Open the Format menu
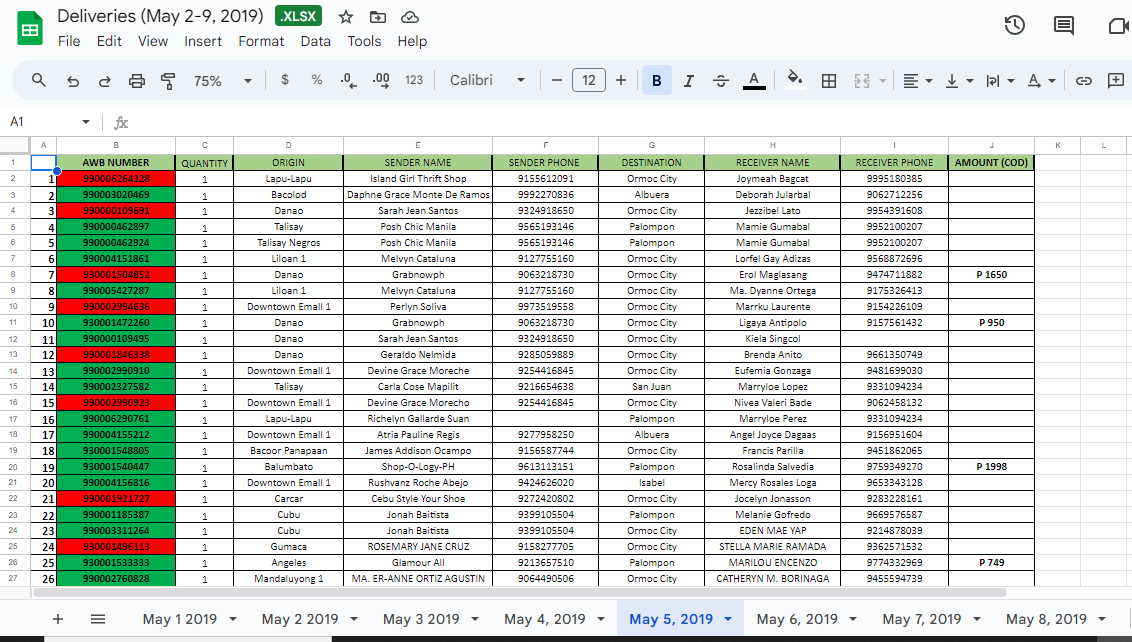This screenshot has width=1132, height=642. 261,41
